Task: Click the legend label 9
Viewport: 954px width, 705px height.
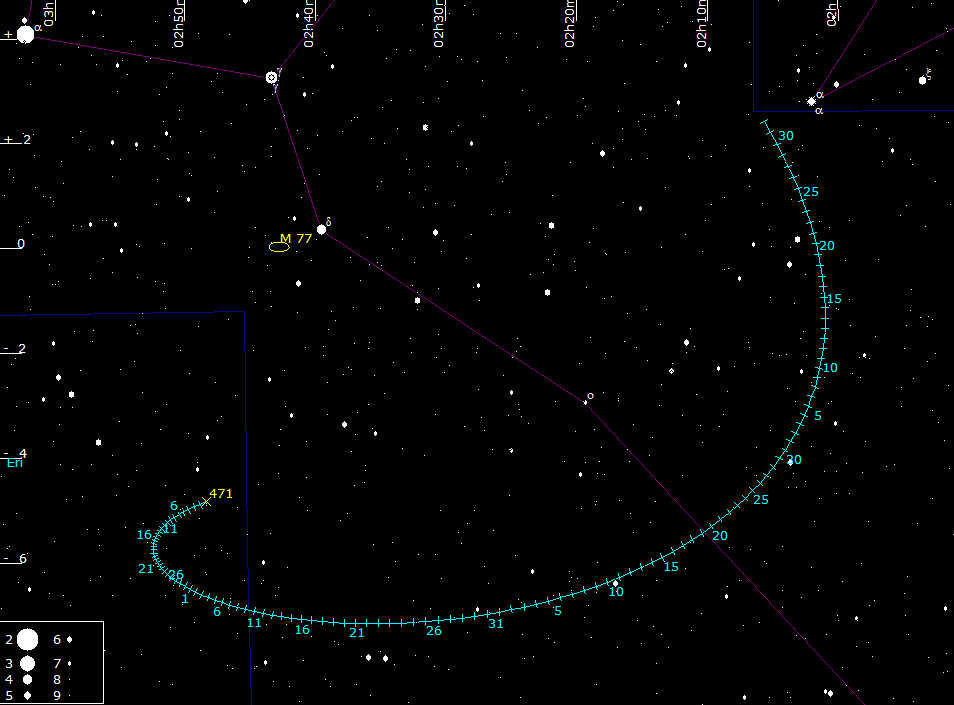Action: point(57,695)
